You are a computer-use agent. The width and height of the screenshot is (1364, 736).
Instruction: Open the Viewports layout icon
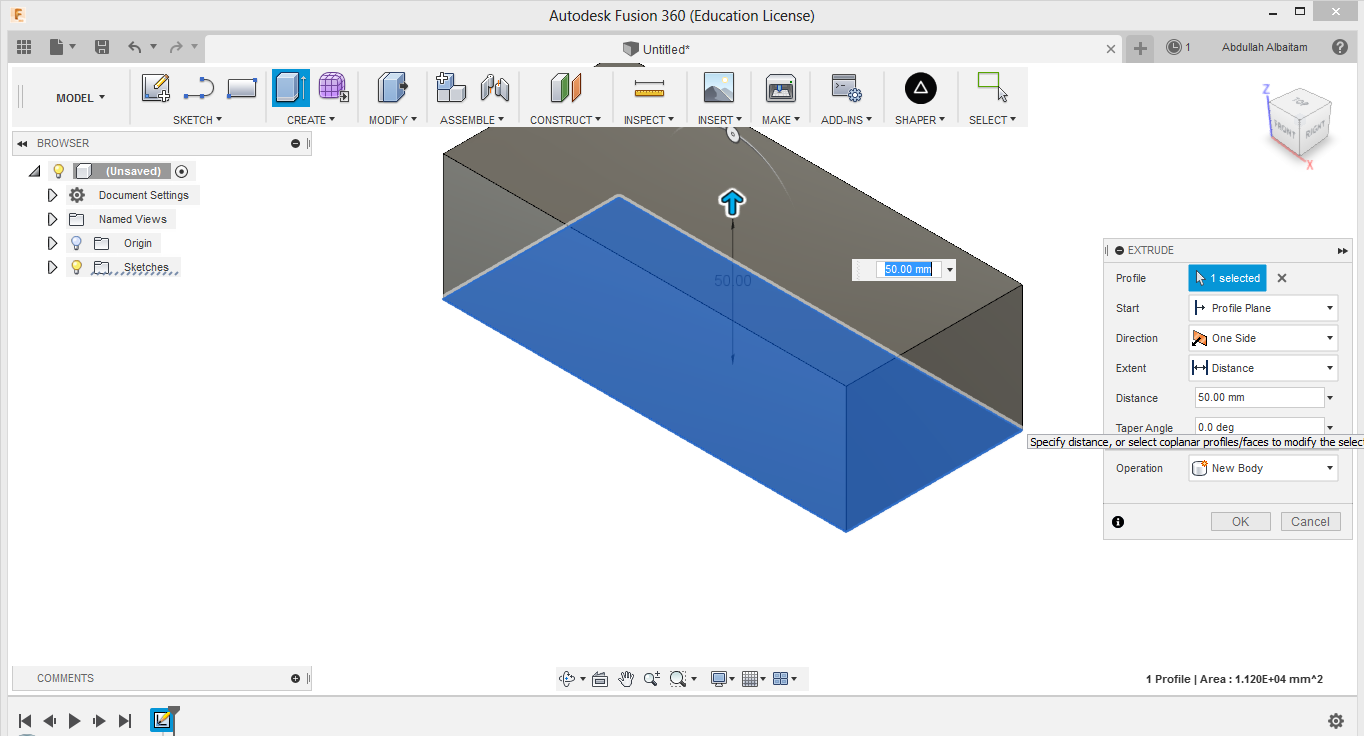point(782,679)
